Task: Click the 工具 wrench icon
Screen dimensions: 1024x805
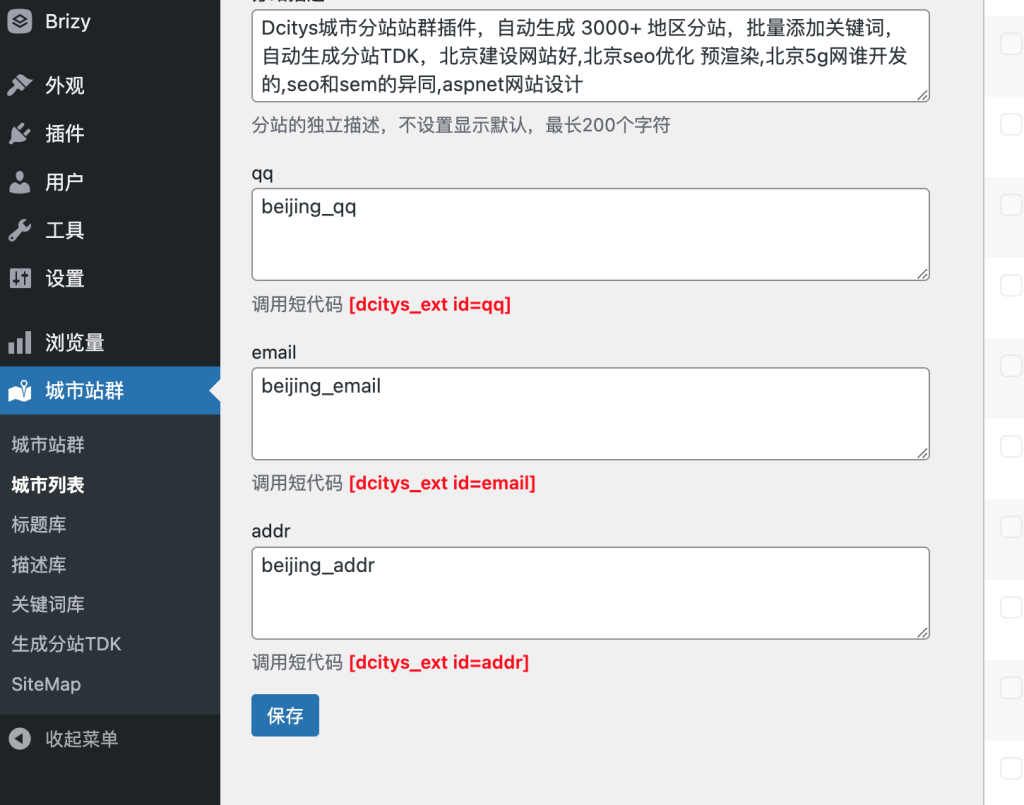Action: coord(20,231)
